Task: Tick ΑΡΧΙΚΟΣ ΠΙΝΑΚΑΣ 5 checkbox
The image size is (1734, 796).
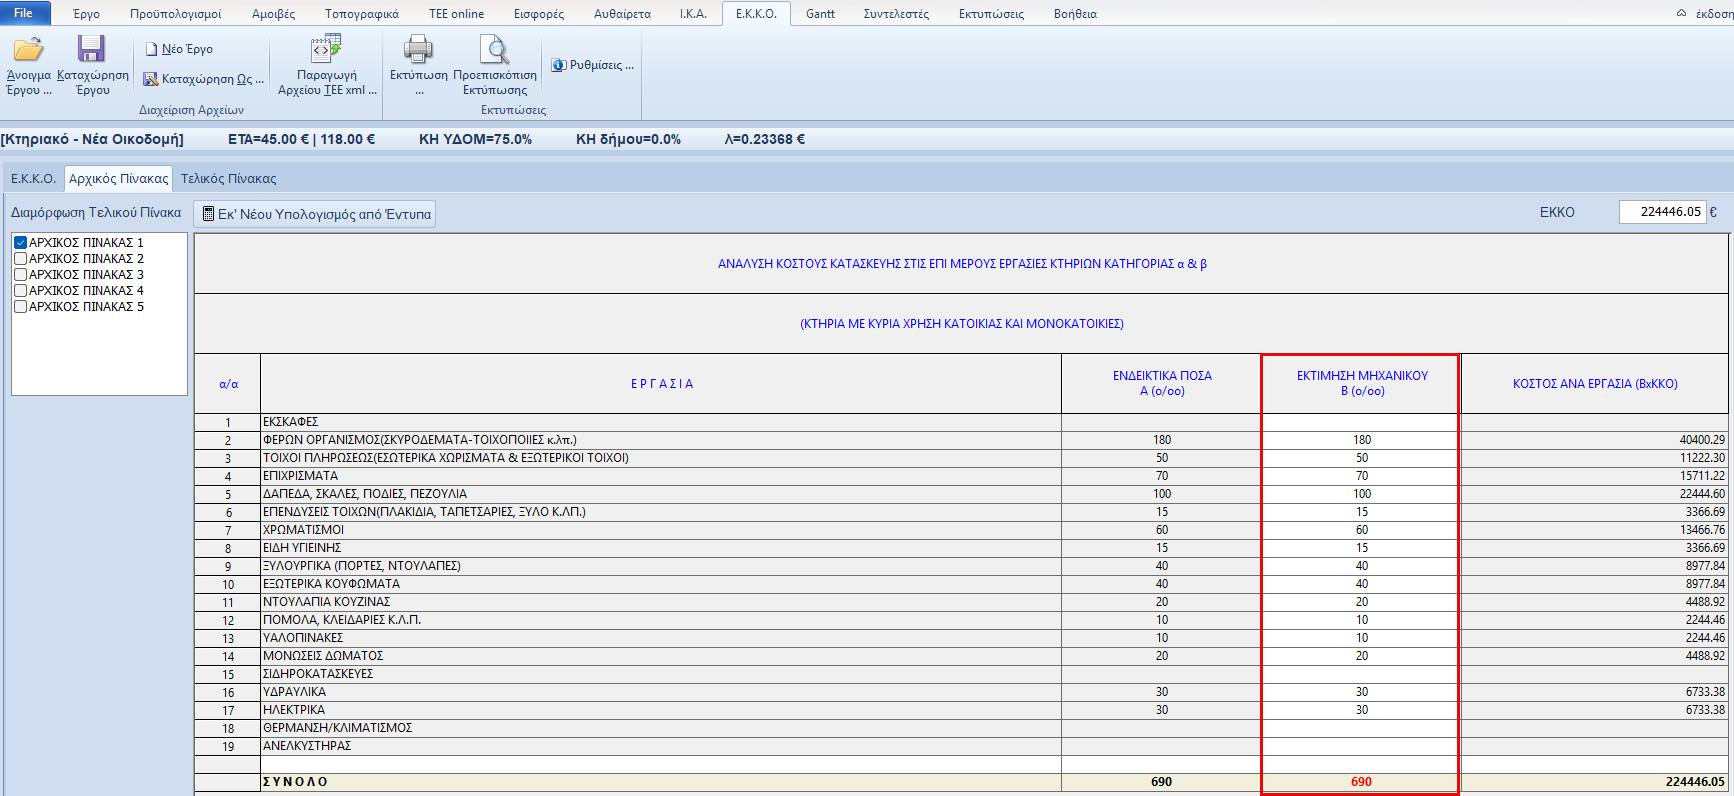Action: (x=20, y=307)
